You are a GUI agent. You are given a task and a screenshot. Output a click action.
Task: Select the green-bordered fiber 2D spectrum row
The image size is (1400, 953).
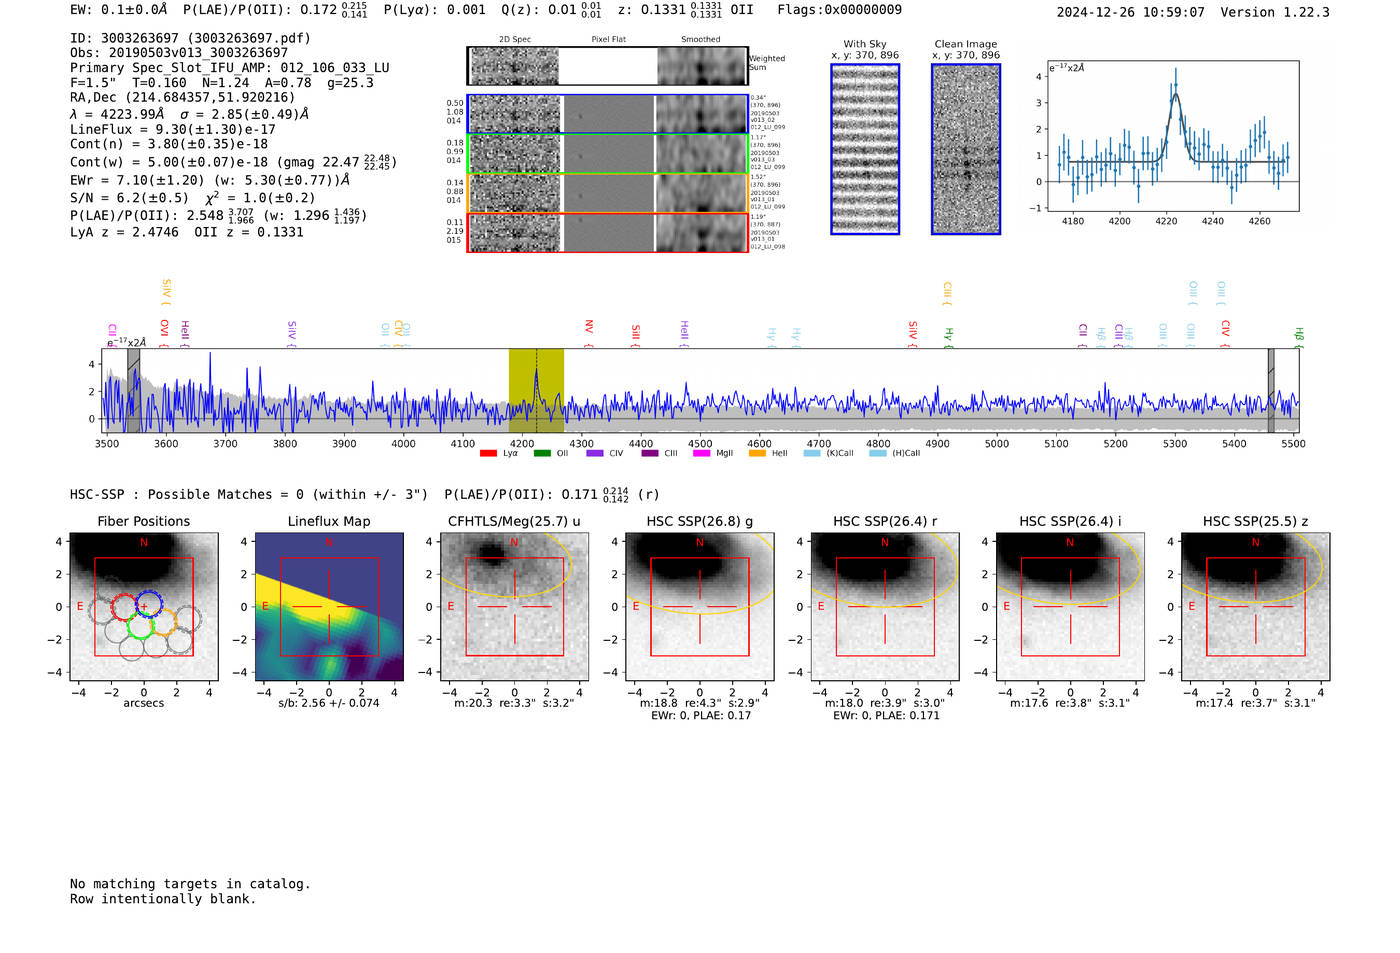(607, 153)
